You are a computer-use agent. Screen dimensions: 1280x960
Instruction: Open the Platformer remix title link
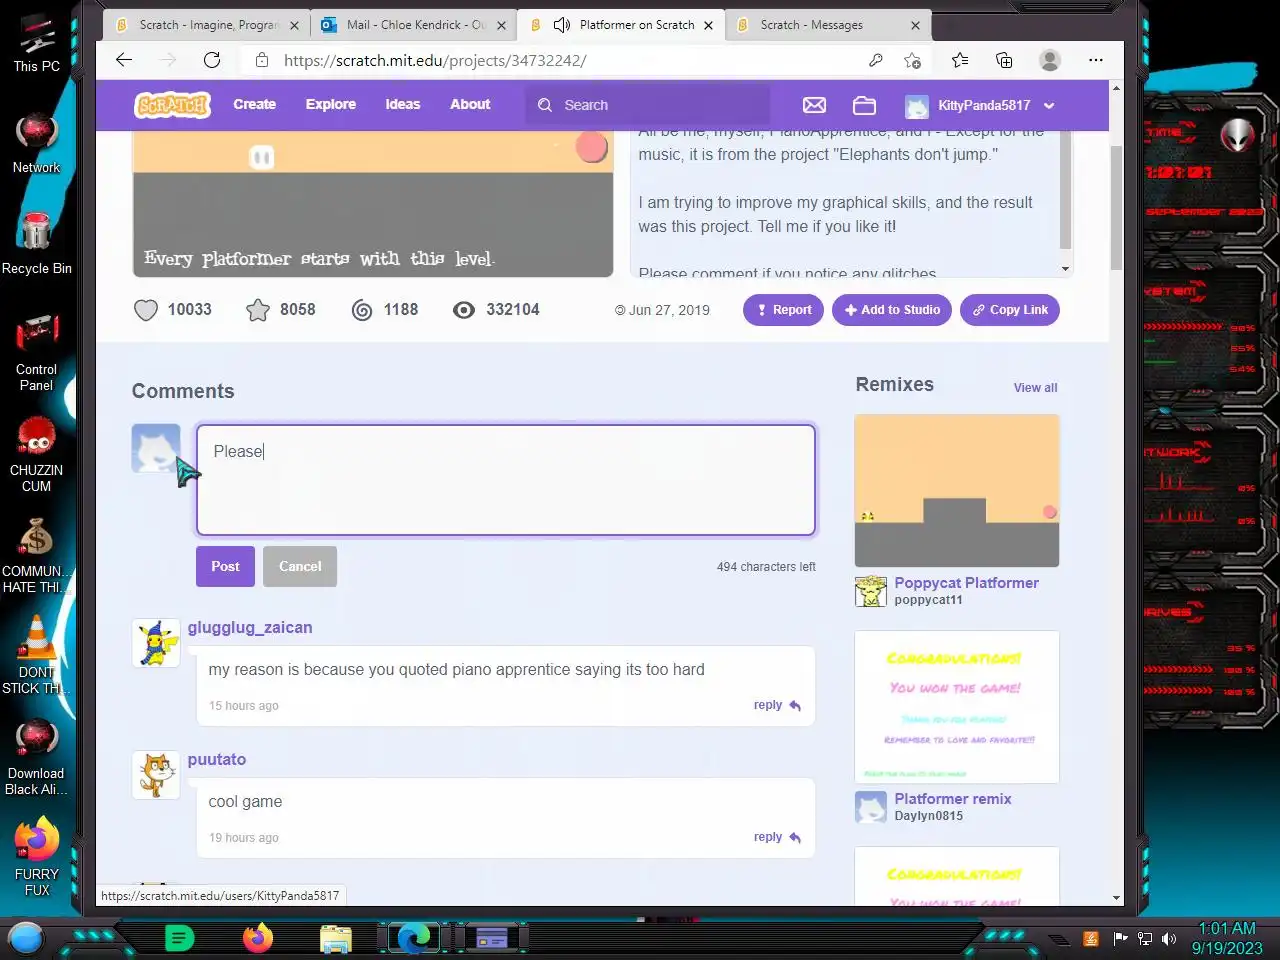[x=953, y=799]
